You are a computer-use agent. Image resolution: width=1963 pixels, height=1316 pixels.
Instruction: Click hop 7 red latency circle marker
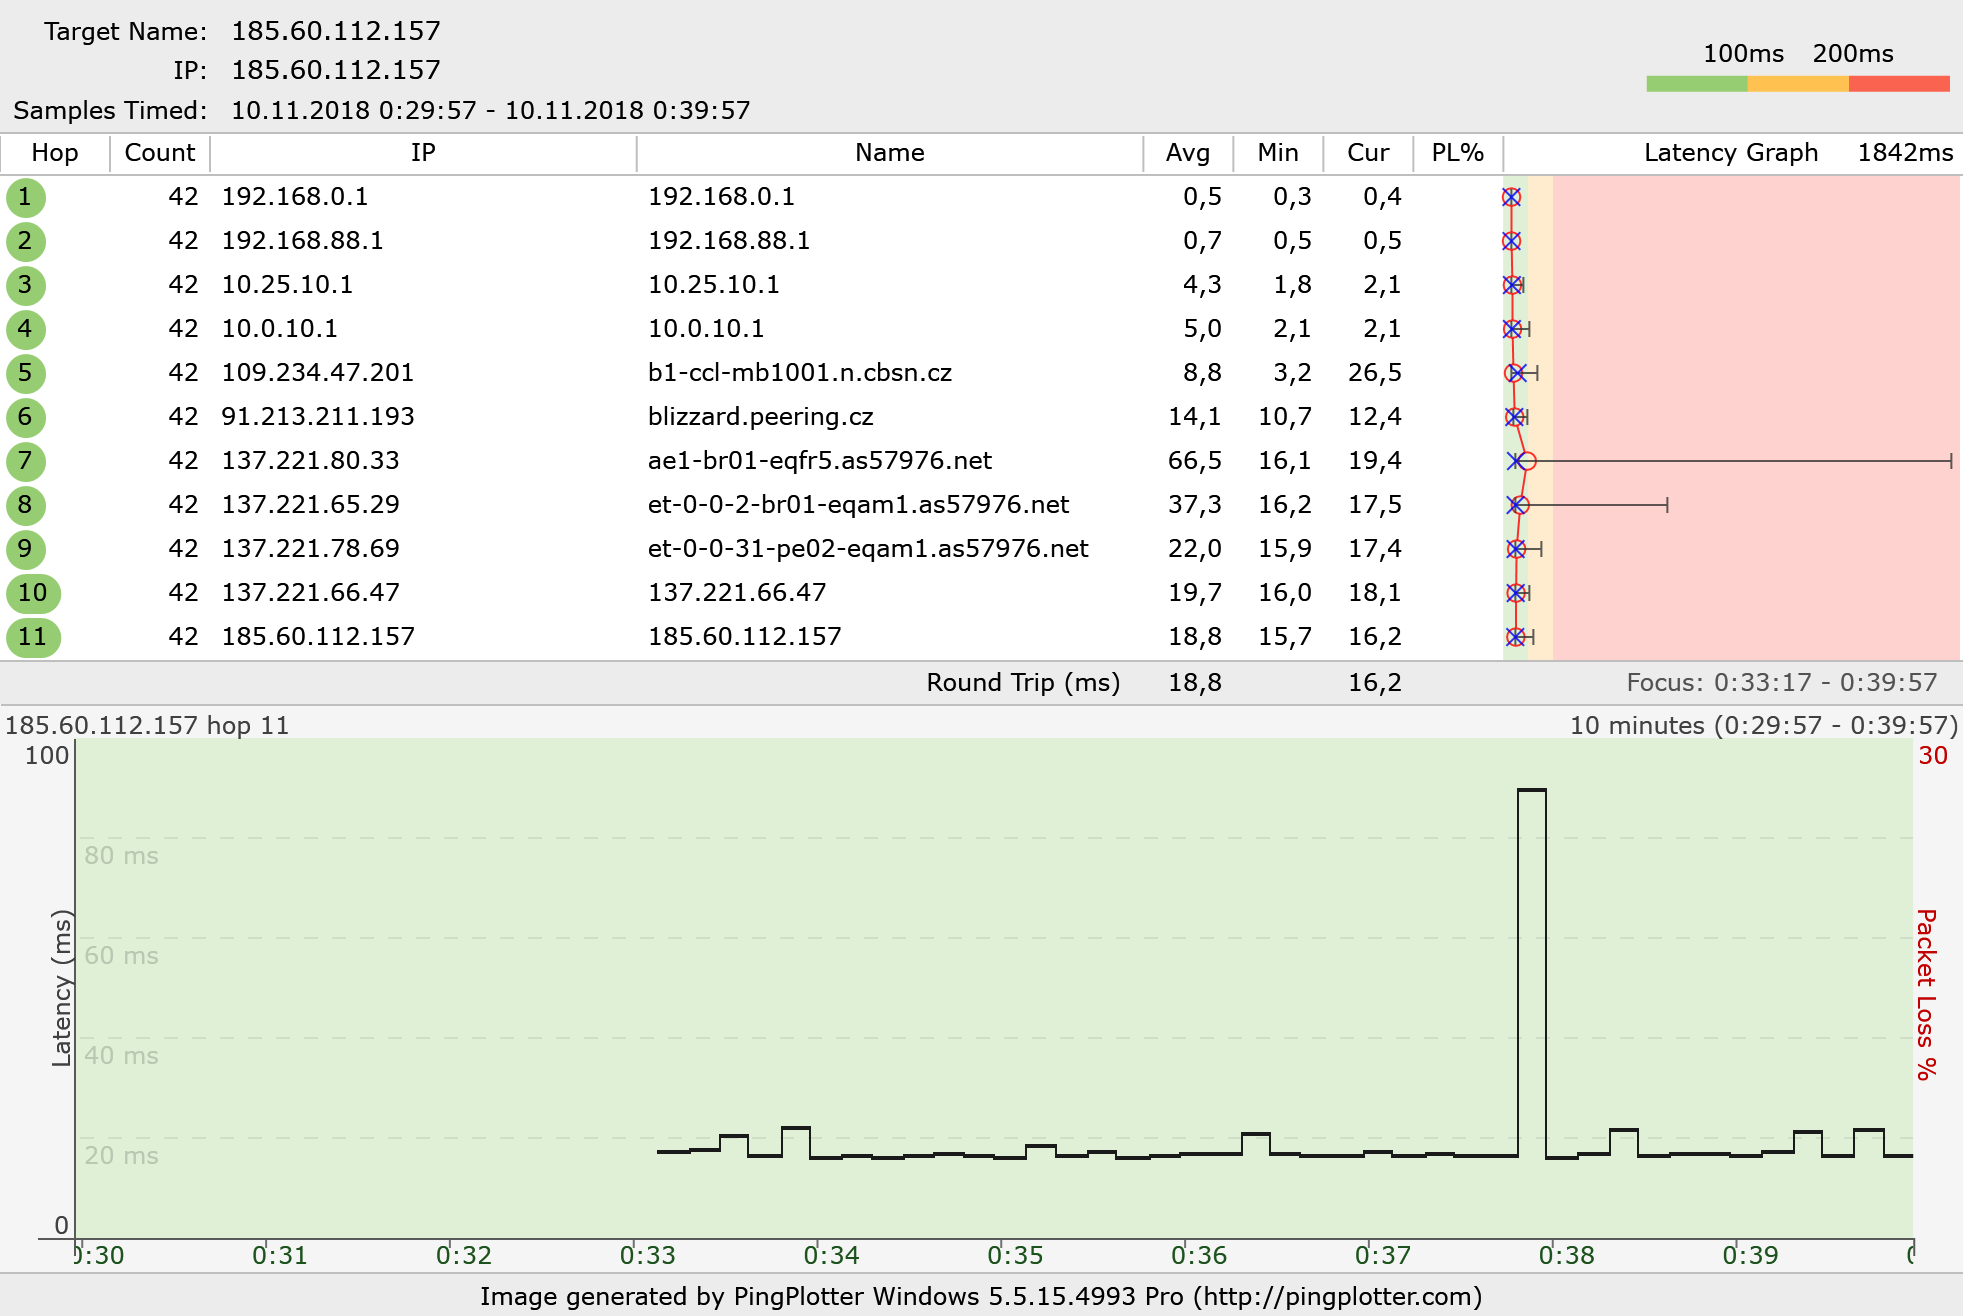pos(1527,461)
